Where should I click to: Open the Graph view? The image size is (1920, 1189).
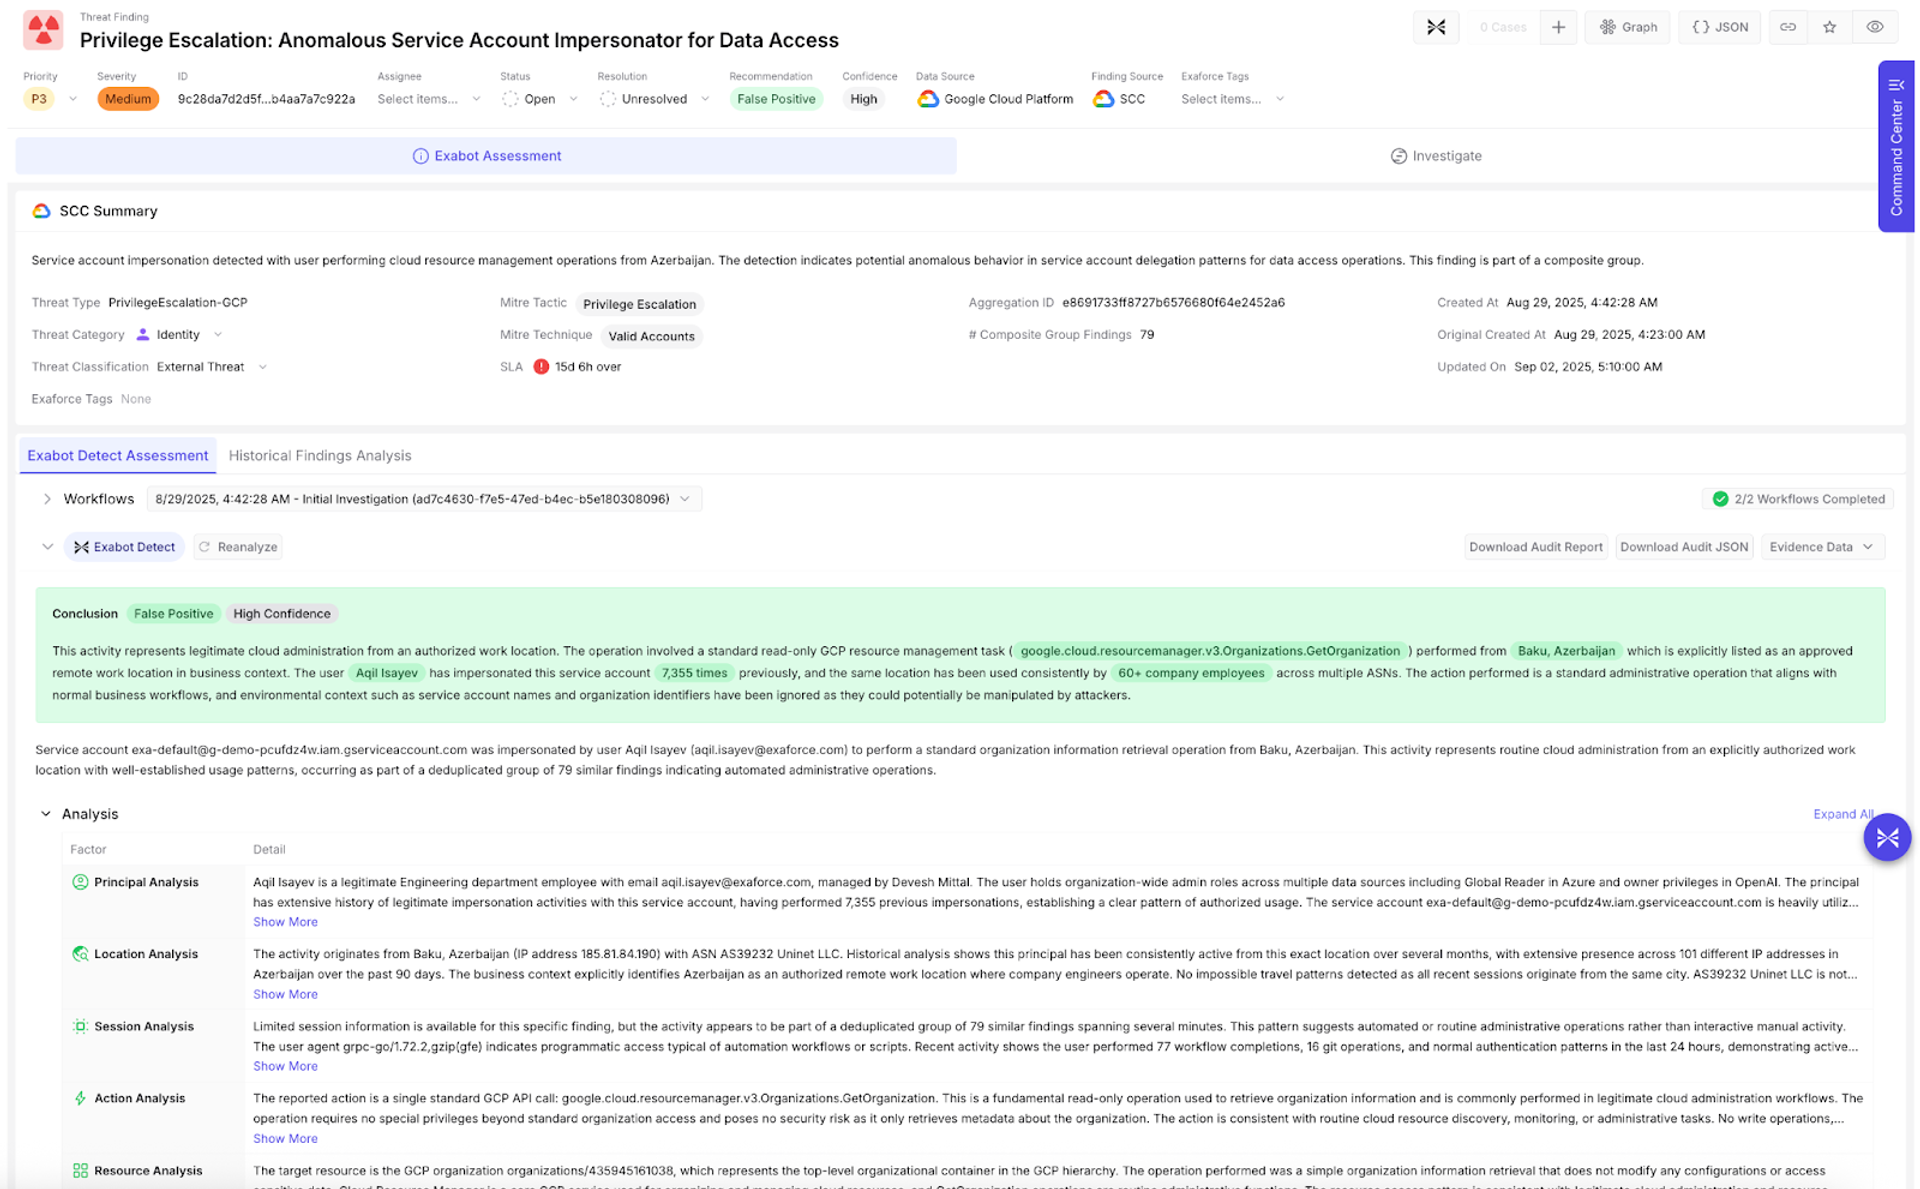coord(1628,27)
